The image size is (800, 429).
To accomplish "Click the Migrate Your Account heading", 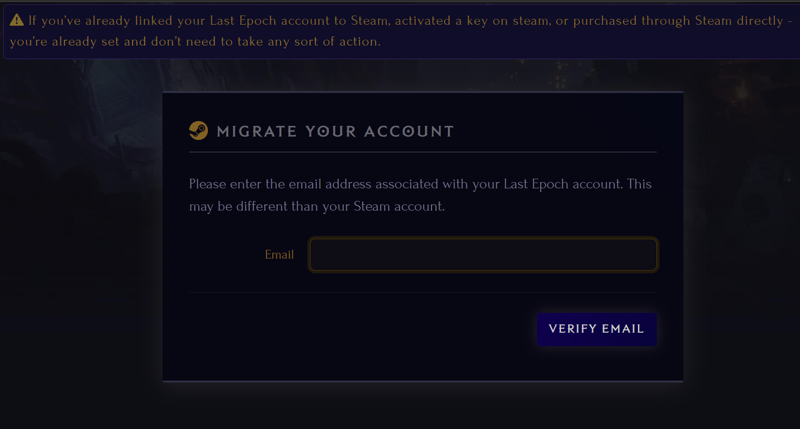I will (x=335, y=132).
